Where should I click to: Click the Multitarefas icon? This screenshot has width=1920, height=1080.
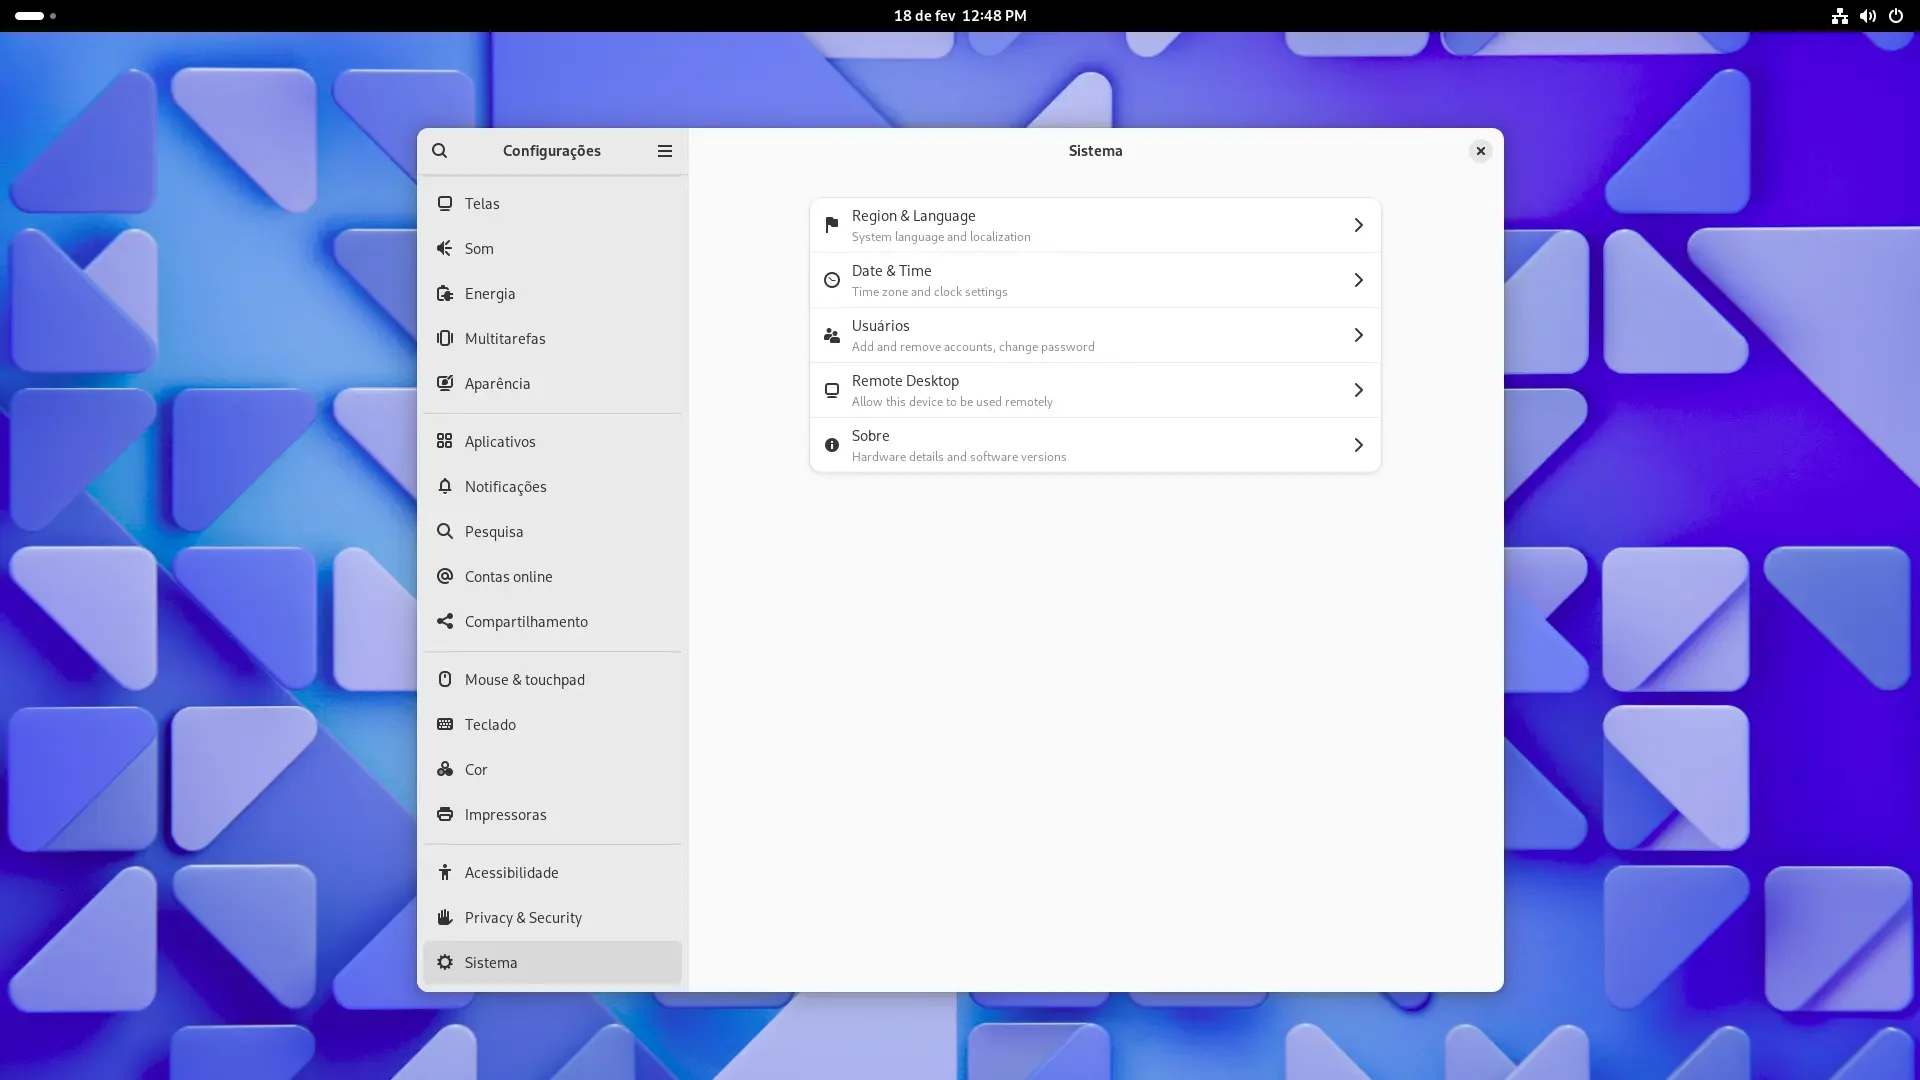445,339
